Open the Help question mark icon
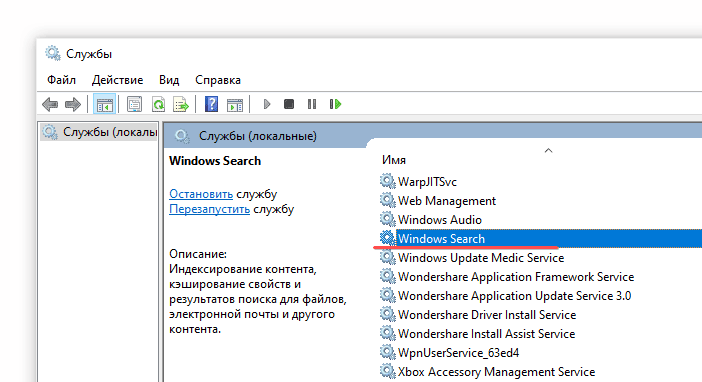This screenshot has width=702, height=382. (x=211, y=104)
